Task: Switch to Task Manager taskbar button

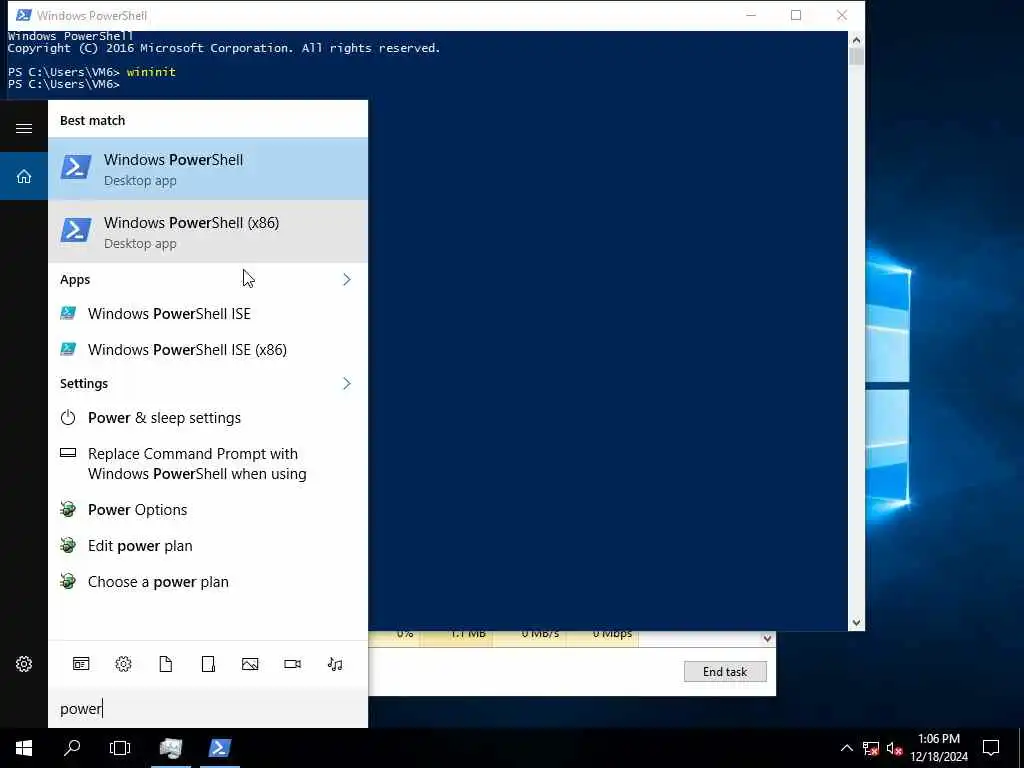Action: tap(170, 748)
